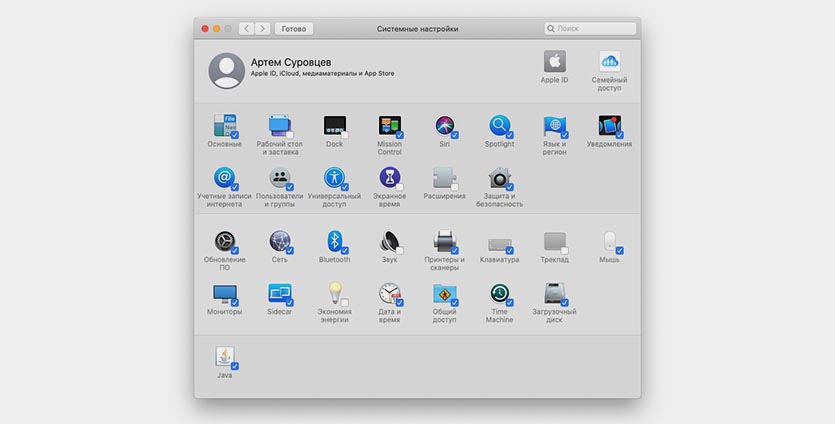The width and height of the screenshot is (835, 424).
Task: Tick the Звук checkbox
Action: 399,249
